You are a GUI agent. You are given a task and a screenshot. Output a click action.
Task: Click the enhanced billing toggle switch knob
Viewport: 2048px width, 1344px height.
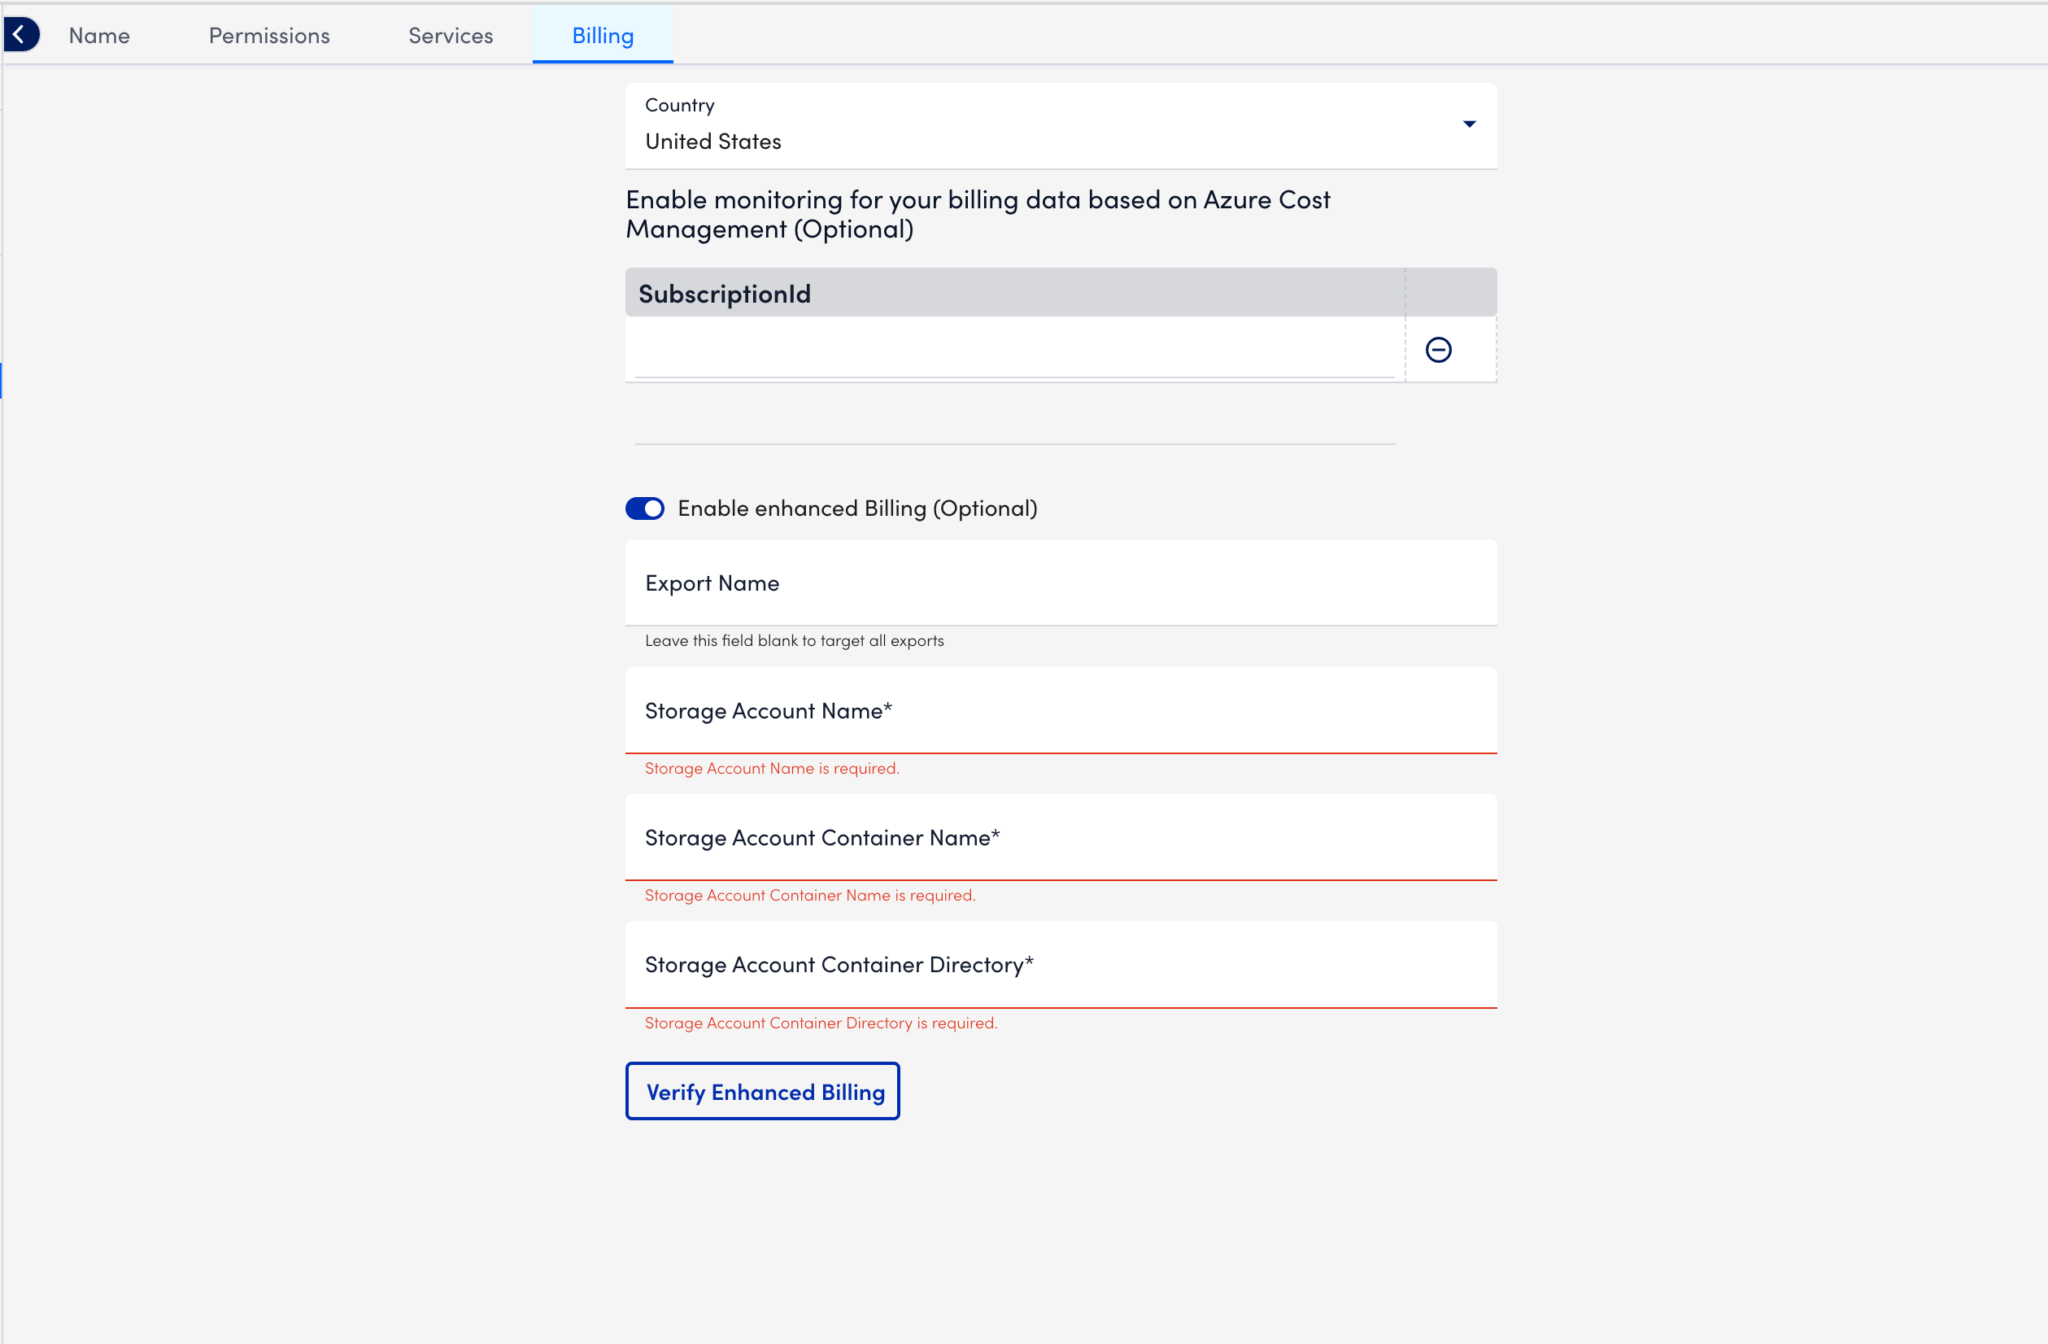click(653, 508)
